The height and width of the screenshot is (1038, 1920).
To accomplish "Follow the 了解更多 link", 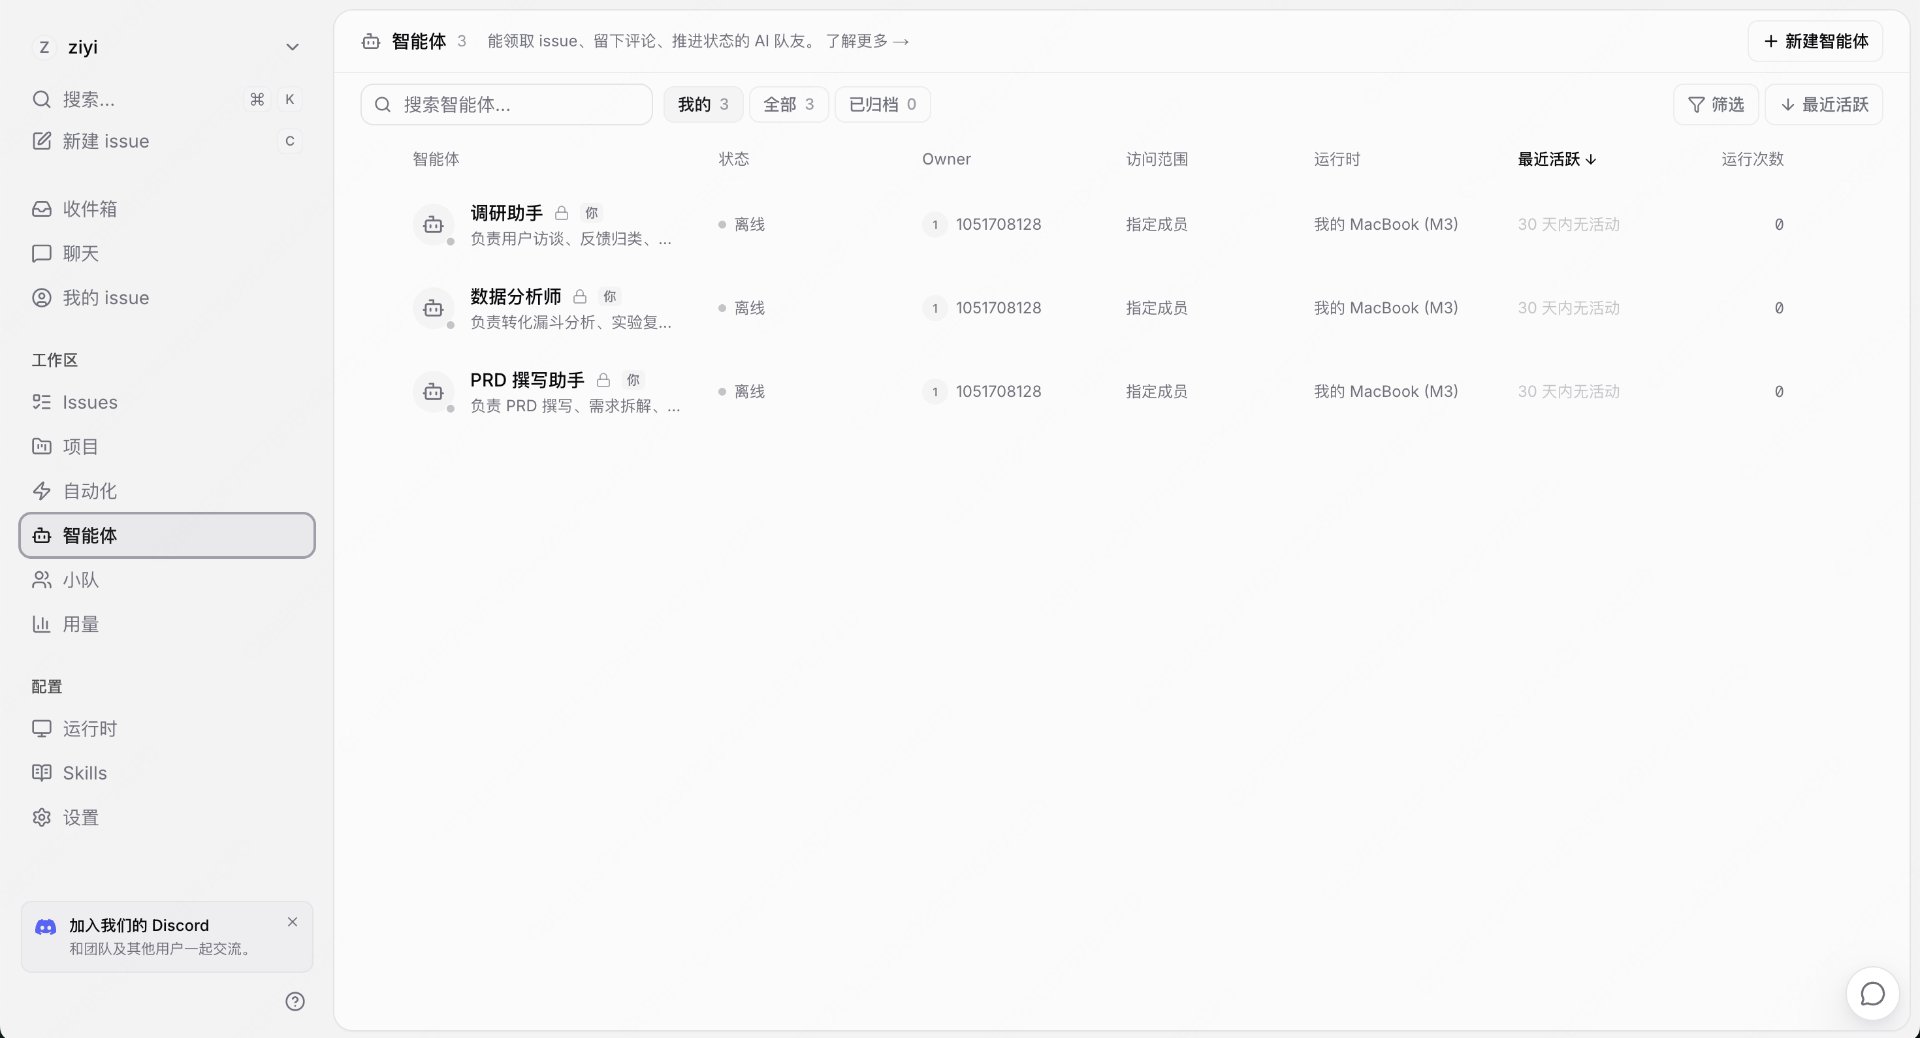I will [867, 41].
